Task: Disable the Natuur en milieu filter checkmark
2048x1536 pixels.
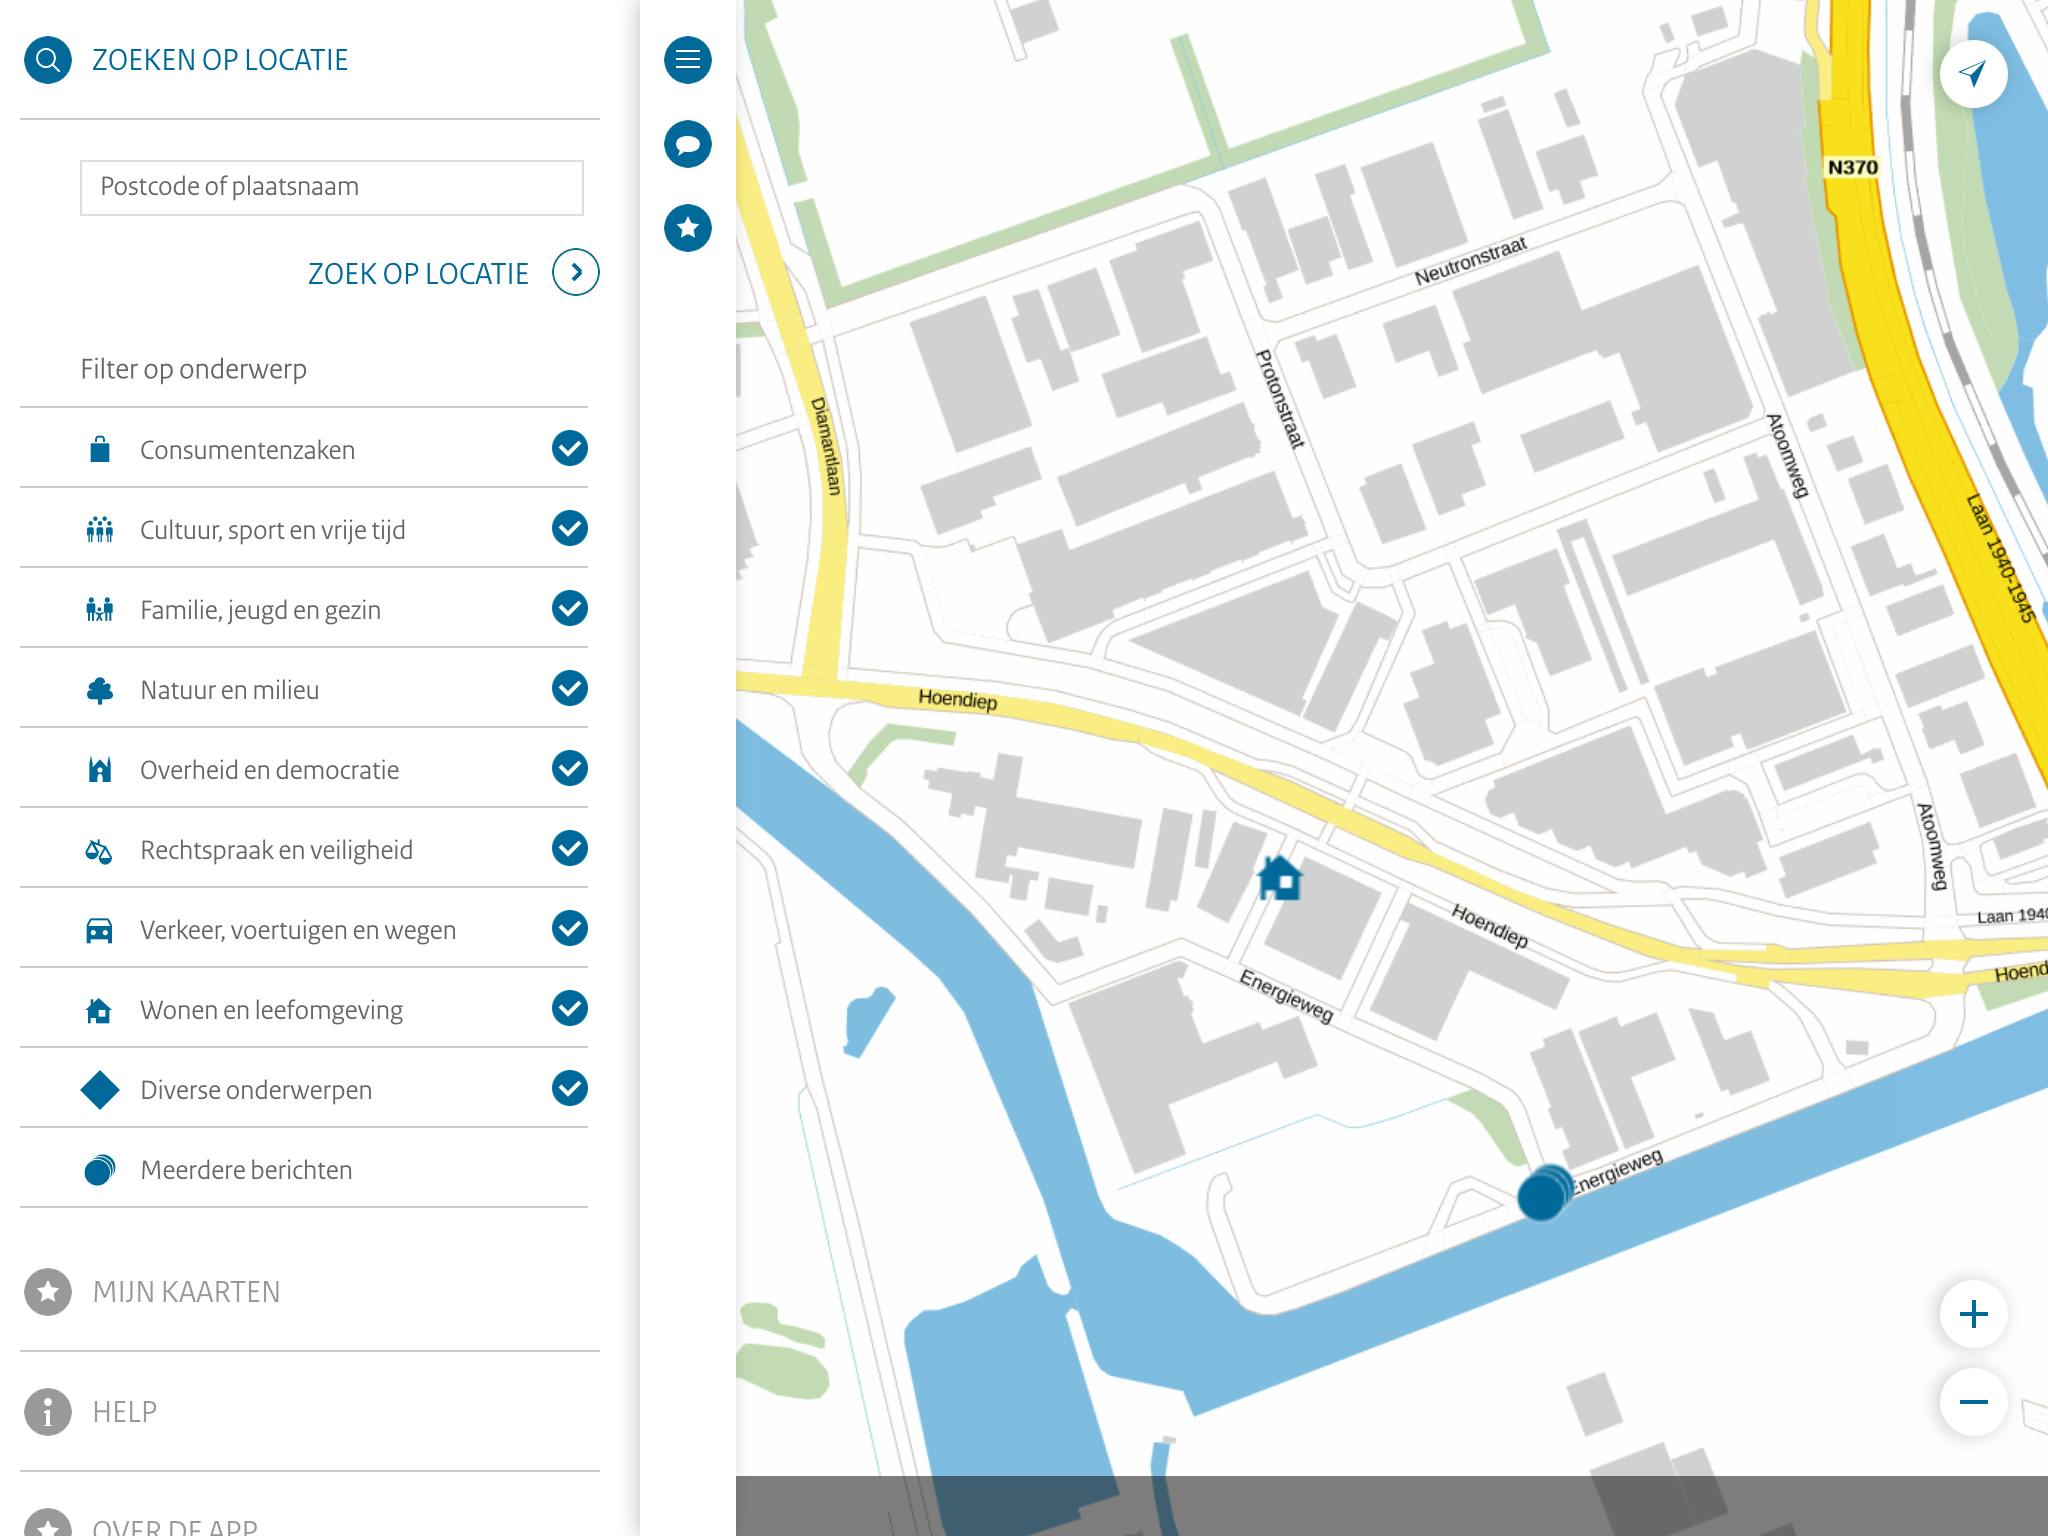Action: pos(568,688)
